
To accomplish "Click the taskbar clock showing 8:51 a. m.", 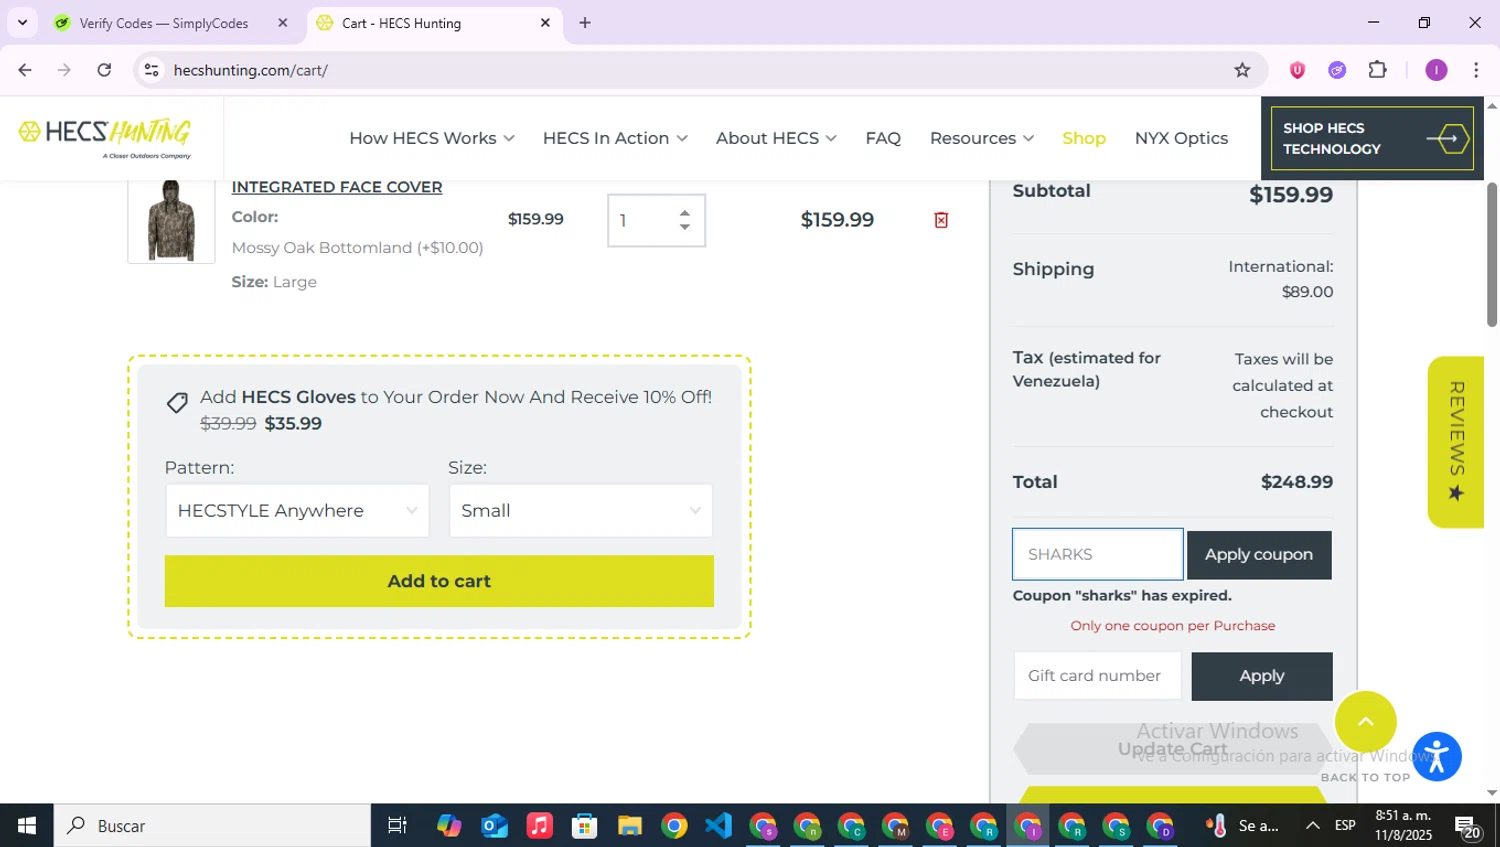I will [1403, 826].
